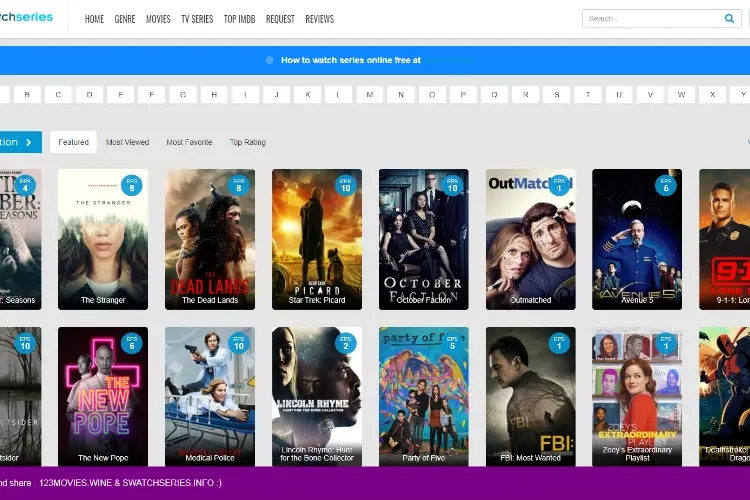Viewport: 750px width, 500px height.
Task: Open the Lincoln Rhyme poster
Action: click(x=317, y=397)
